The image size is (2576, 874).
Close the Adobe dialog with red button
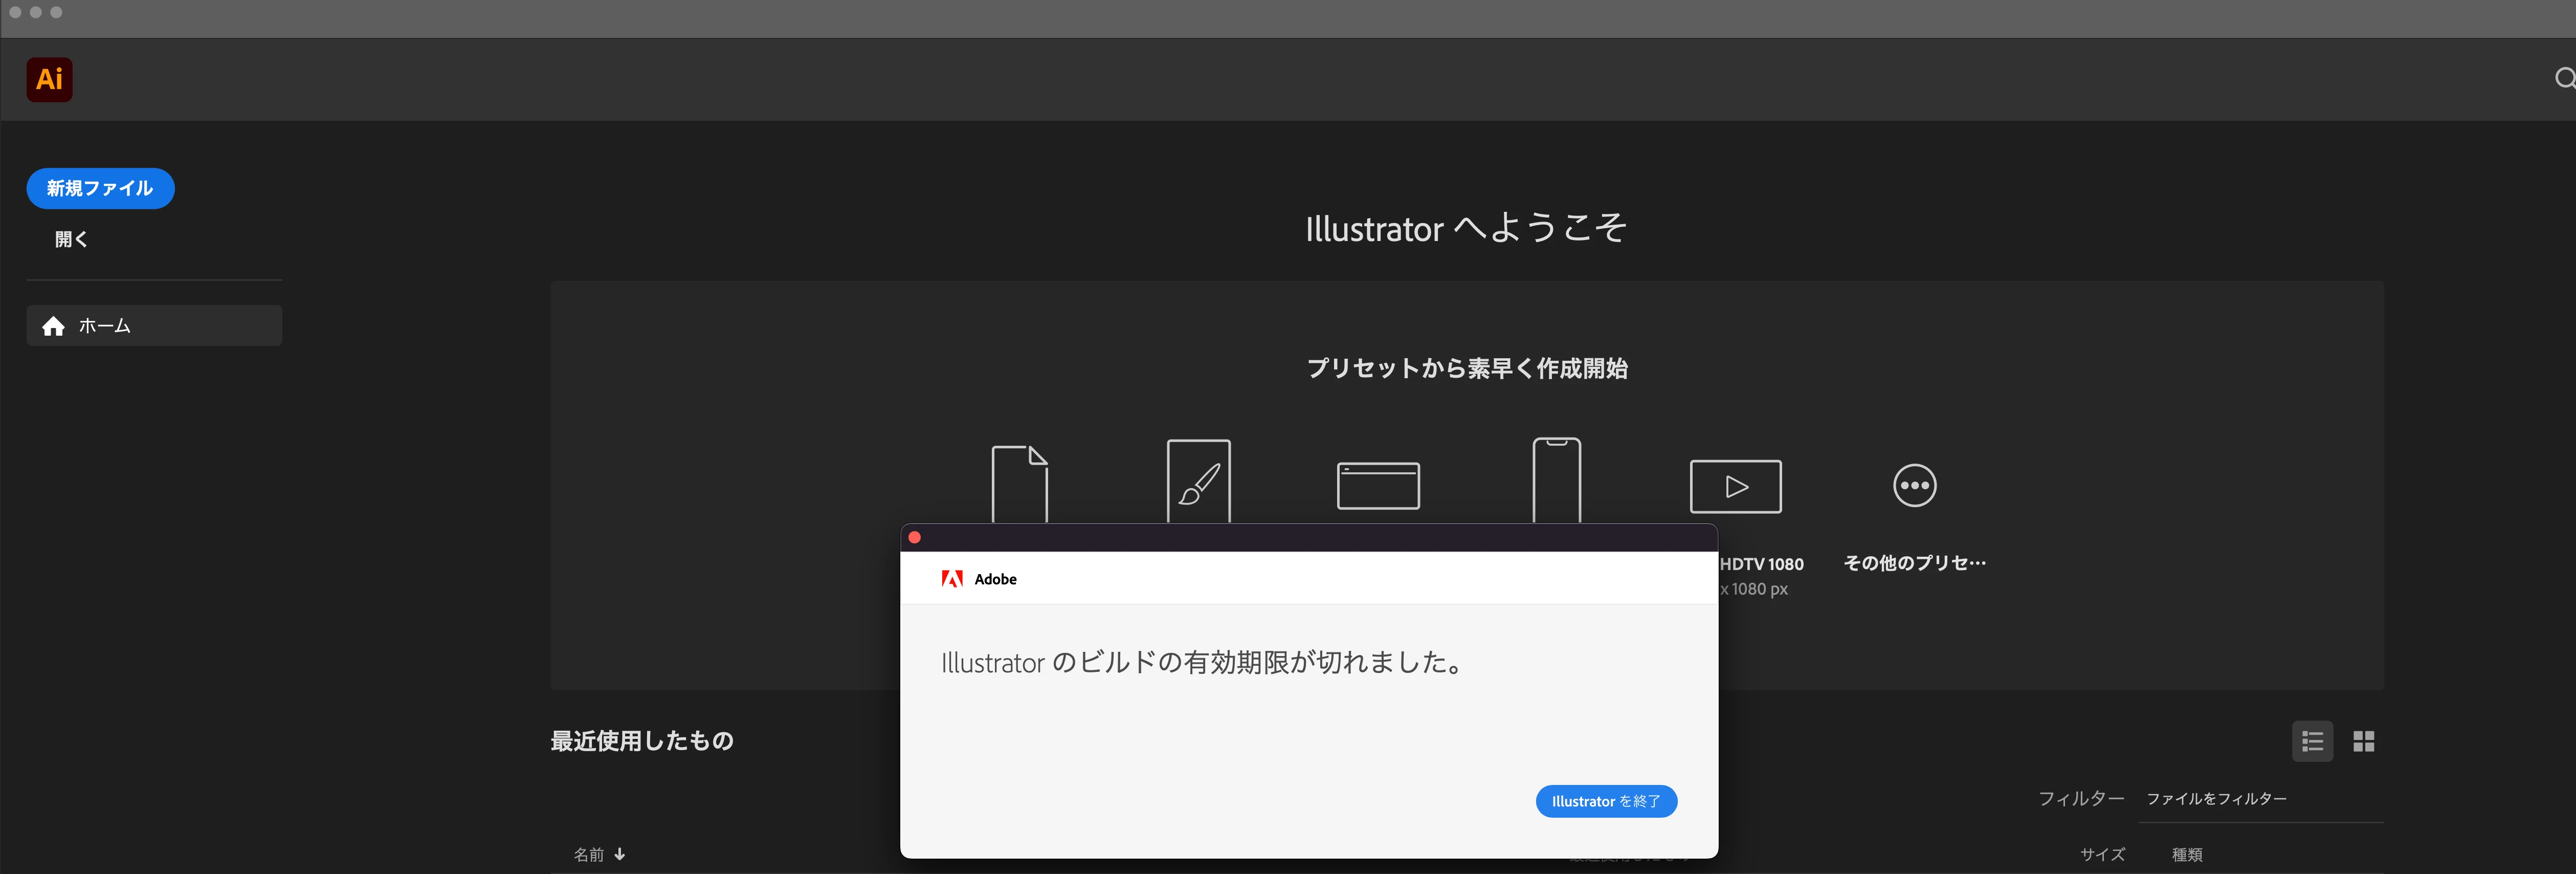pos(914,537)
